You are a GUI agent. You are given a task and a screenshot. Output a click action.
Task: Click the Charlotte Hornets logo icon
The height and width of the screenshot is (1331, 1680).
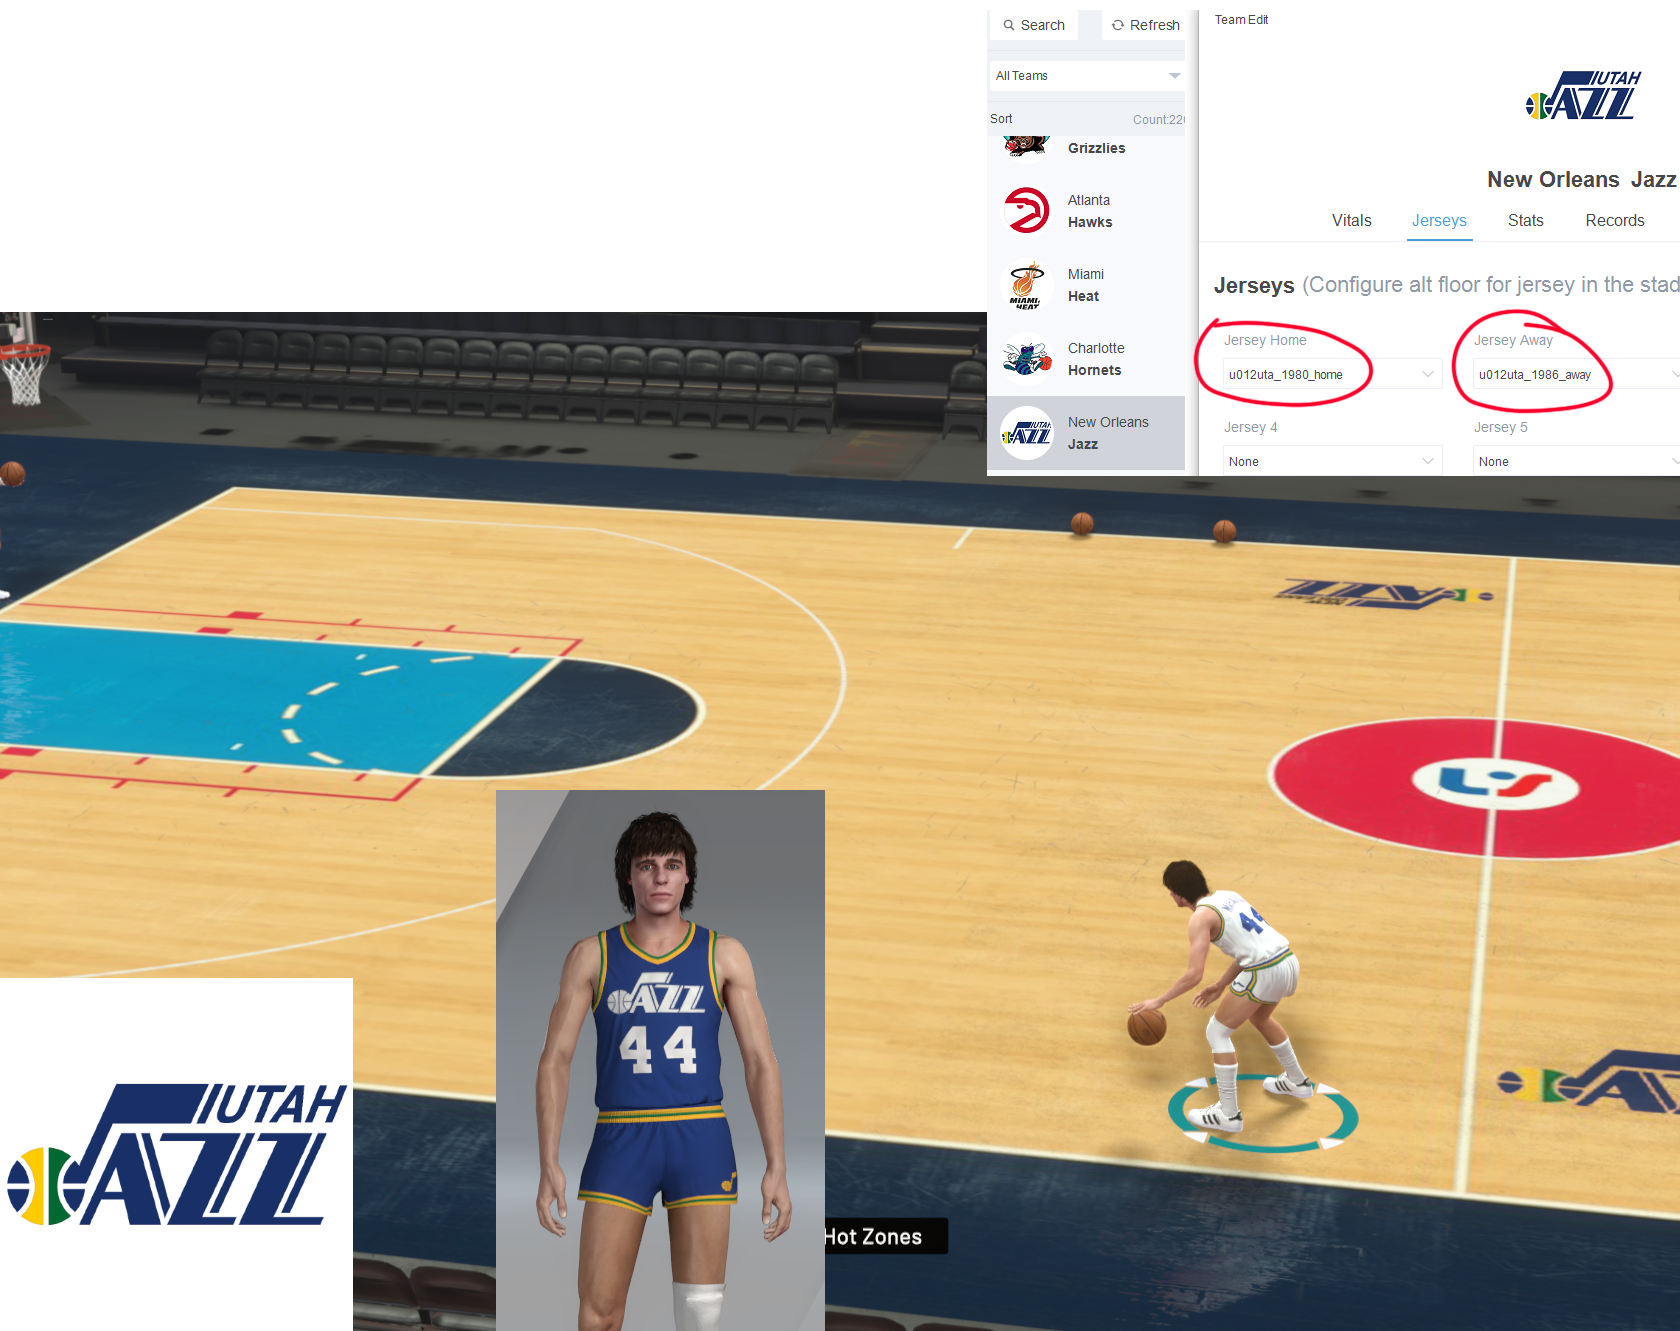[x=1027, y=359]
